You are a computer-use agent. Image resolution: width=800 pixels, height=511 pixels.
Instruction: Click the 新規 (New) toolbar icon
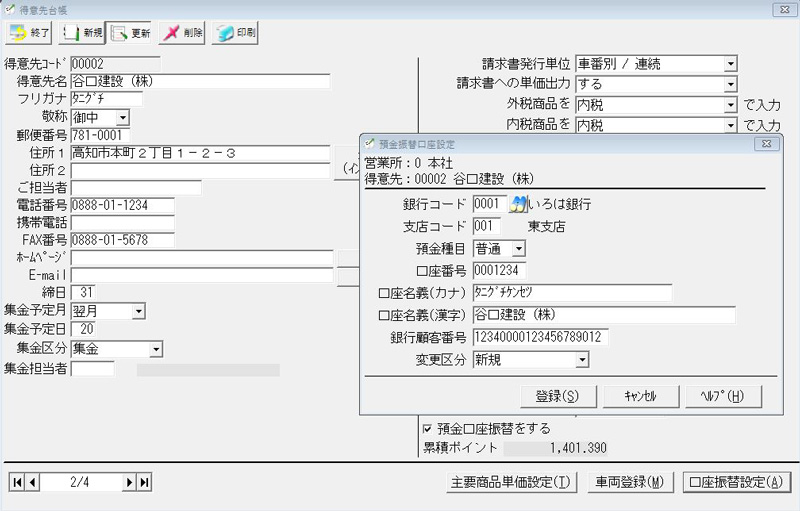pos(82,33)
